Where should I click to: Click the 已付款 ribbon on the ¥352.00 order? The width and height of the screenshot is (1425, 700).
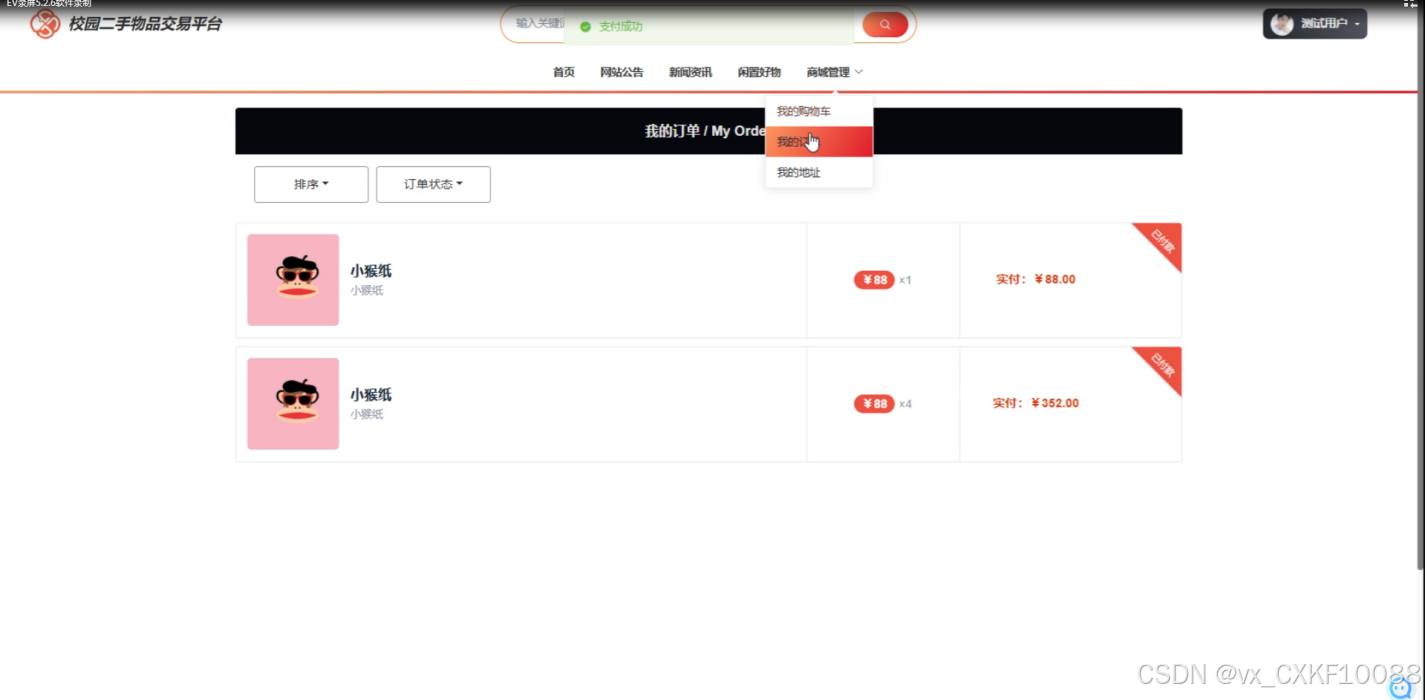(x=1161, y=367)
